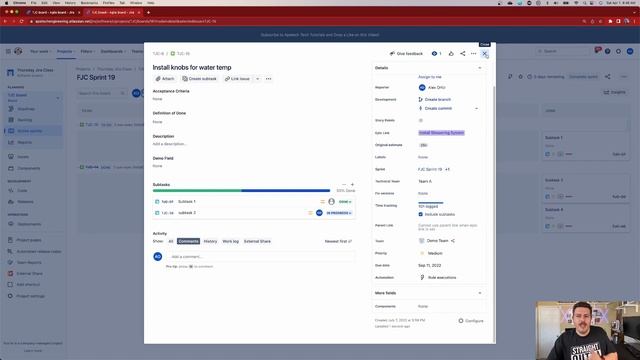Click the Project settings gear in the sidebar
This screenshot has height=360, width=640.
tap(11, 296)
